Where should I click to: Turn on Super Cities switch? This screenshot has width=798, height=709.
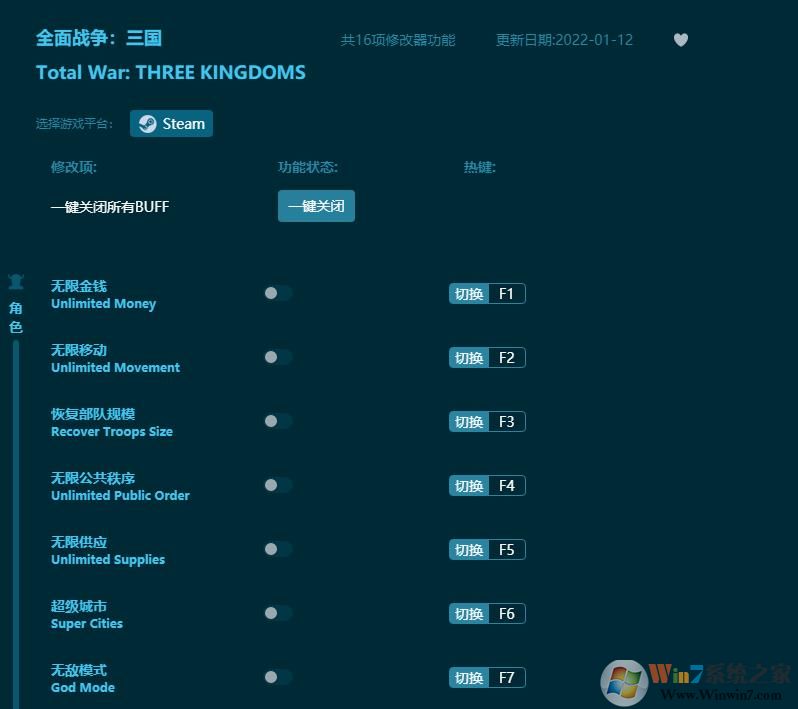pos(278,613)
